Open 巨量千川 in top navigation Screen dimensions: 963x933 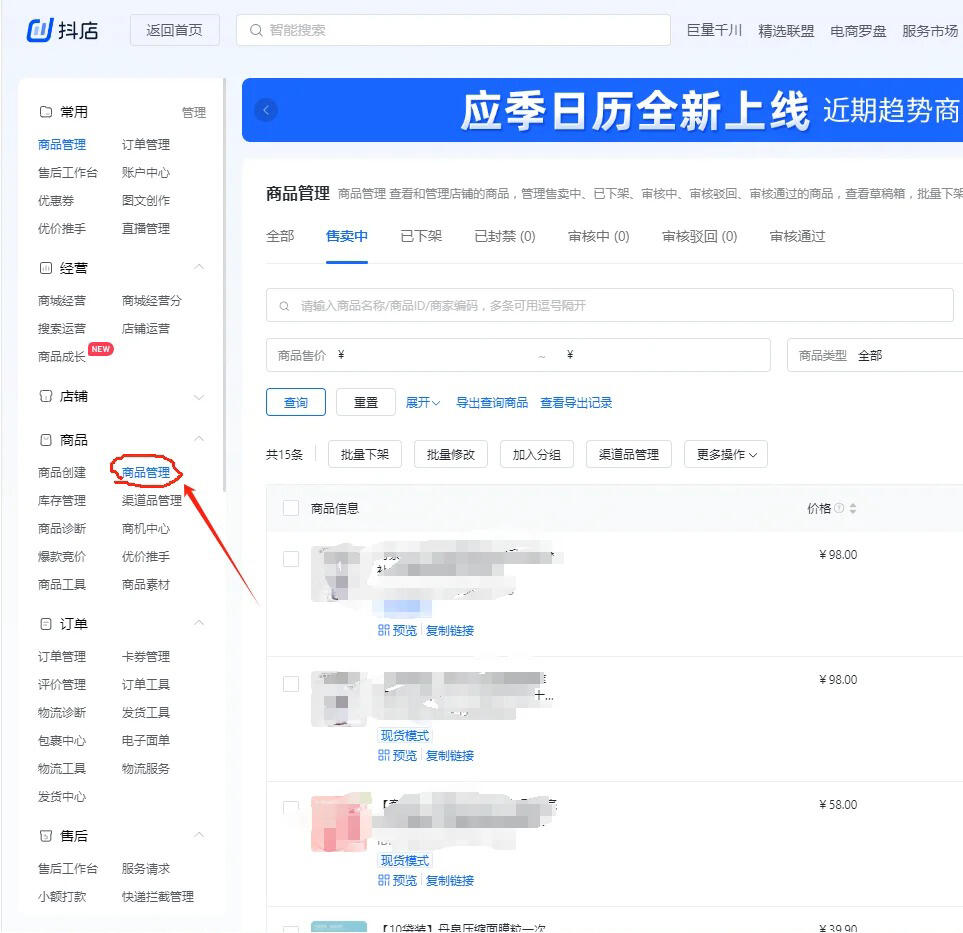click(x=714, y=31)
